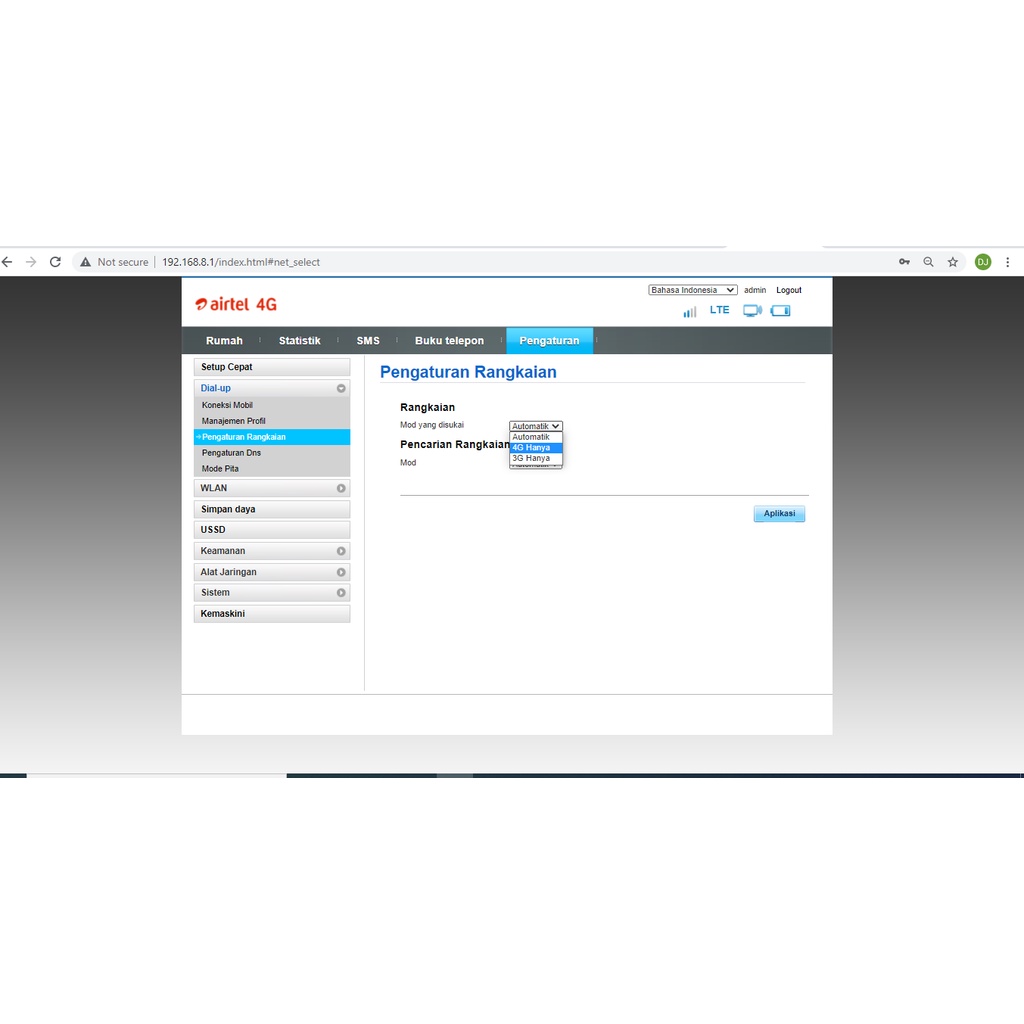The width and height of the screenshot is (1024, 1024).
Task: Click the Aplikasi button
Action: click(x=779, y=514)
